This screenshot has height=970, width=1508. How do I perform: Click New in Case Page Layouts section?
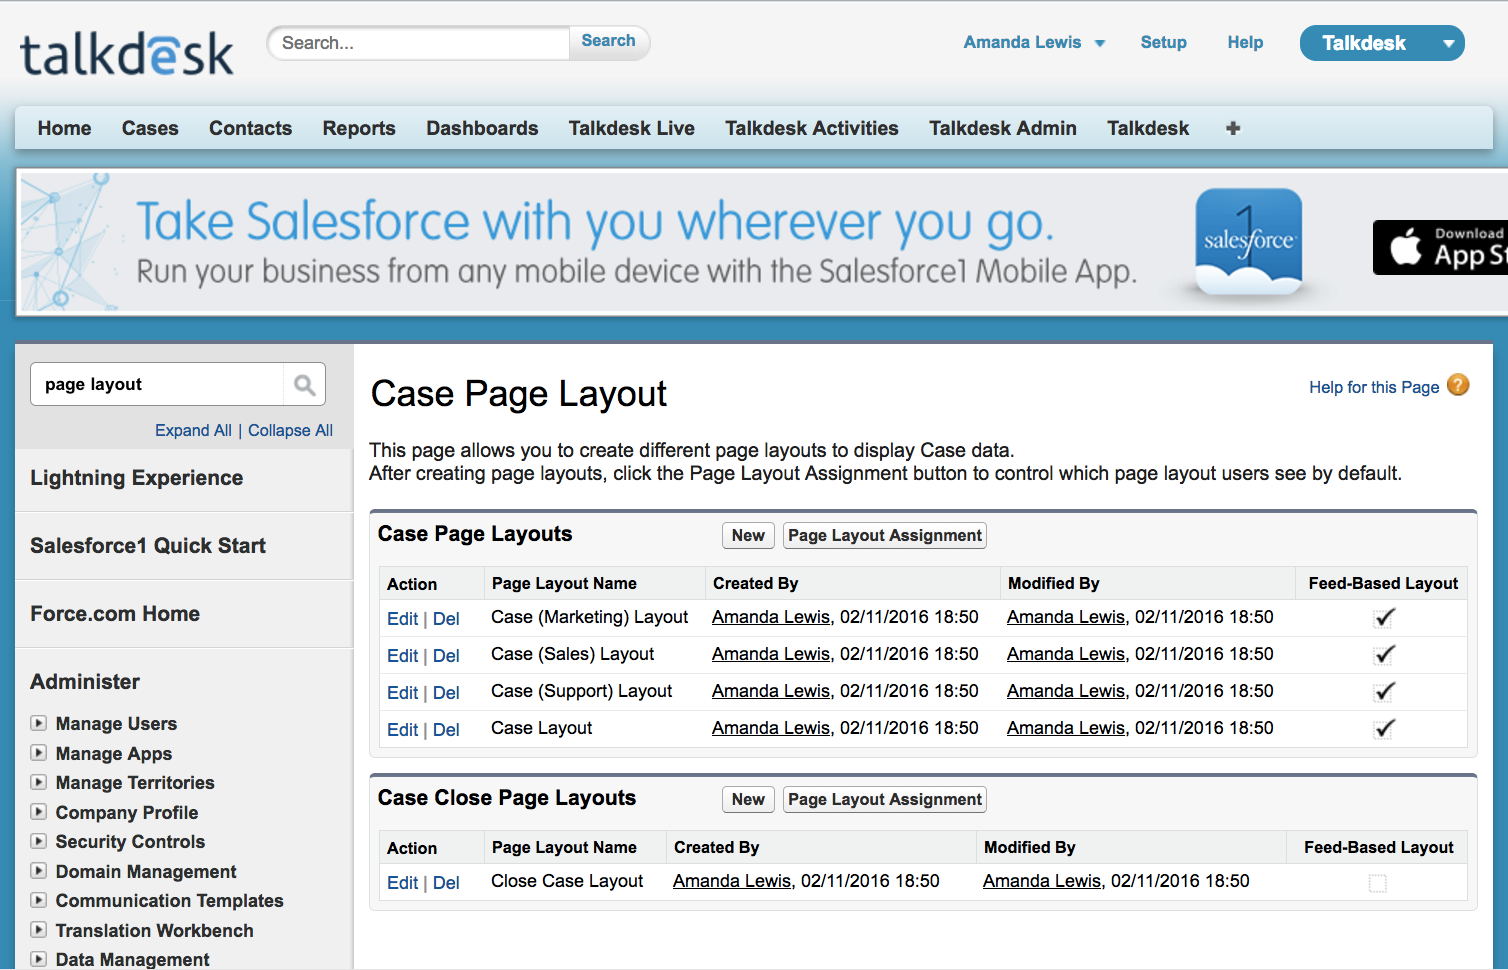748,535
